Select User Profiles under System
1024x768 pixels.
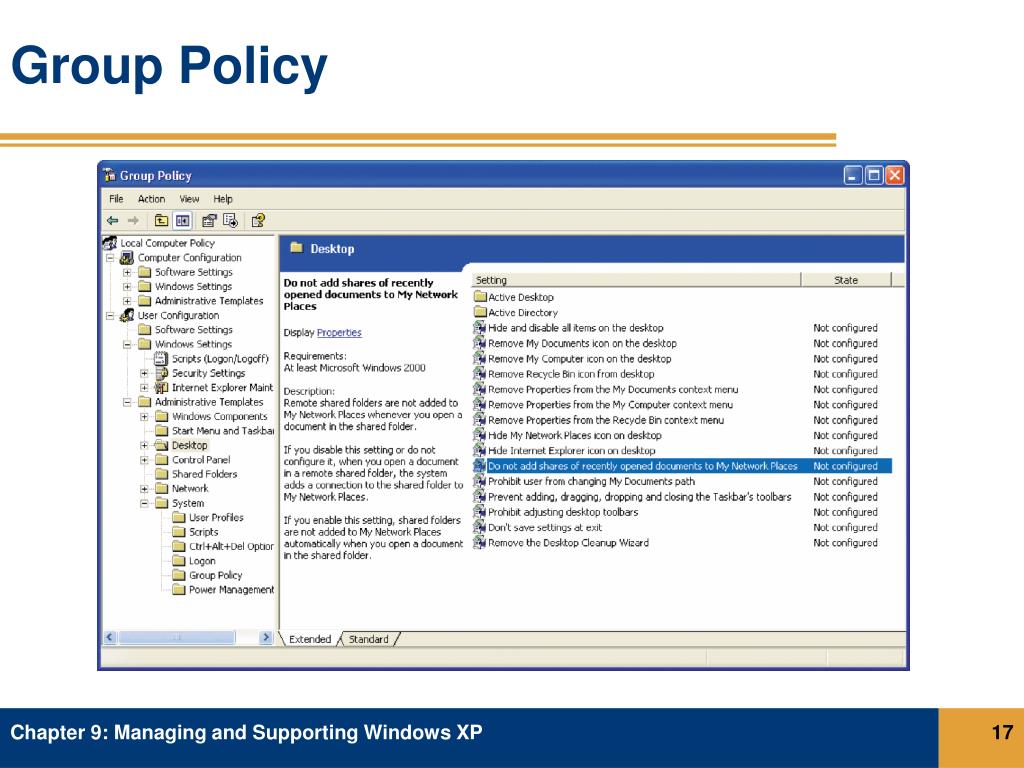tap(216, 518)
